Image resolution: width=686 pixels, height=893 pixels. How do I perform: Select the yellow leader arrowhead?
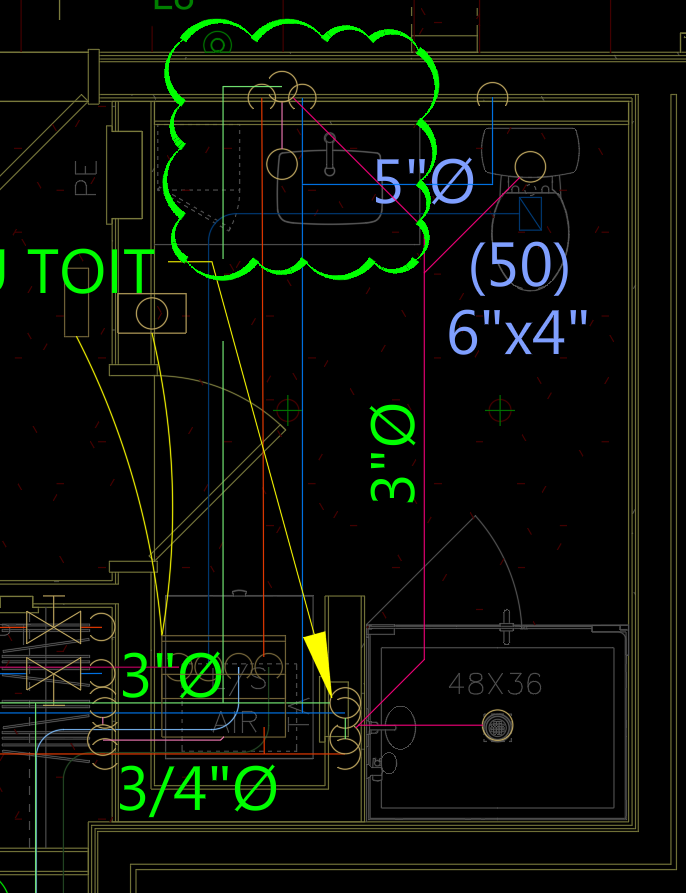319,659
